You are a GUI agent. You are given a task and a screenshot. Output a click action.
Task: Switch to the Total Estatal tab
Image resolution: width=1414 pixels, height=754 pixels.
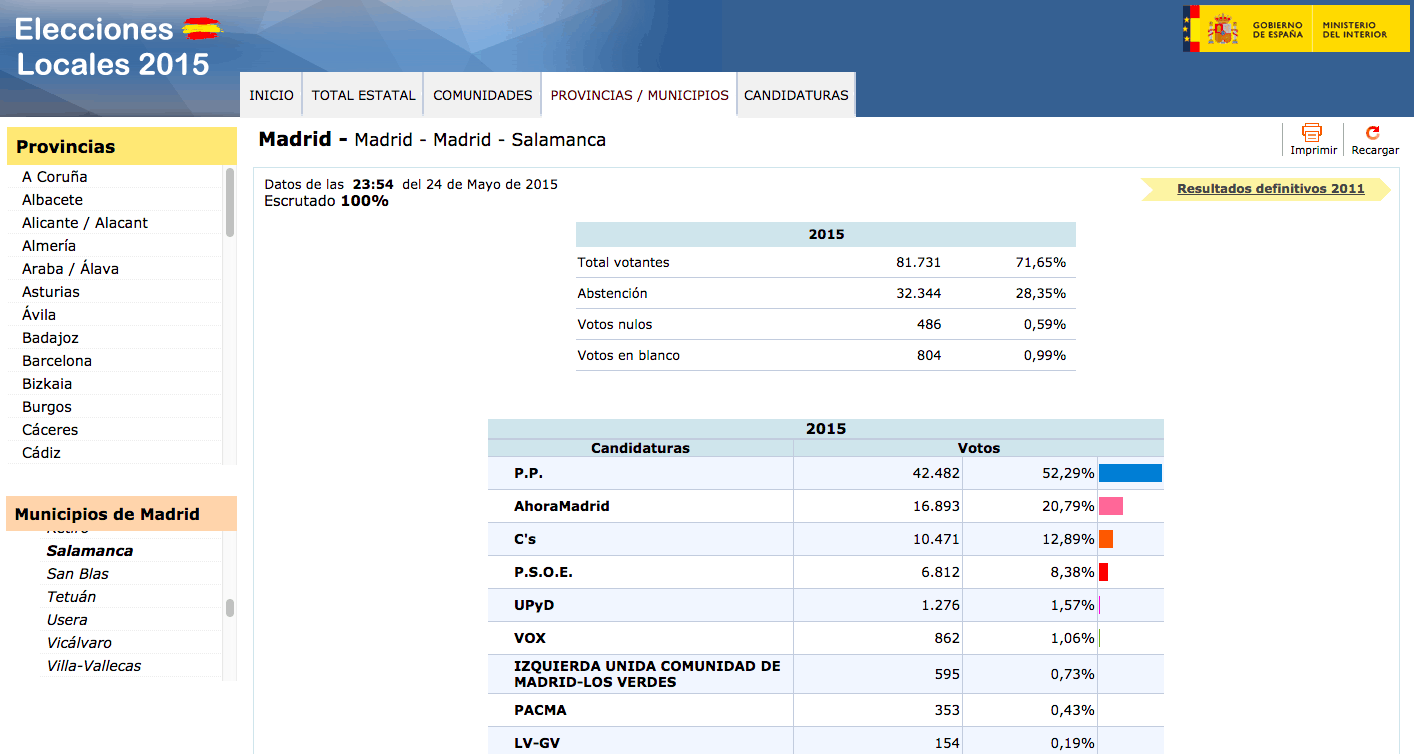point(363,95)
